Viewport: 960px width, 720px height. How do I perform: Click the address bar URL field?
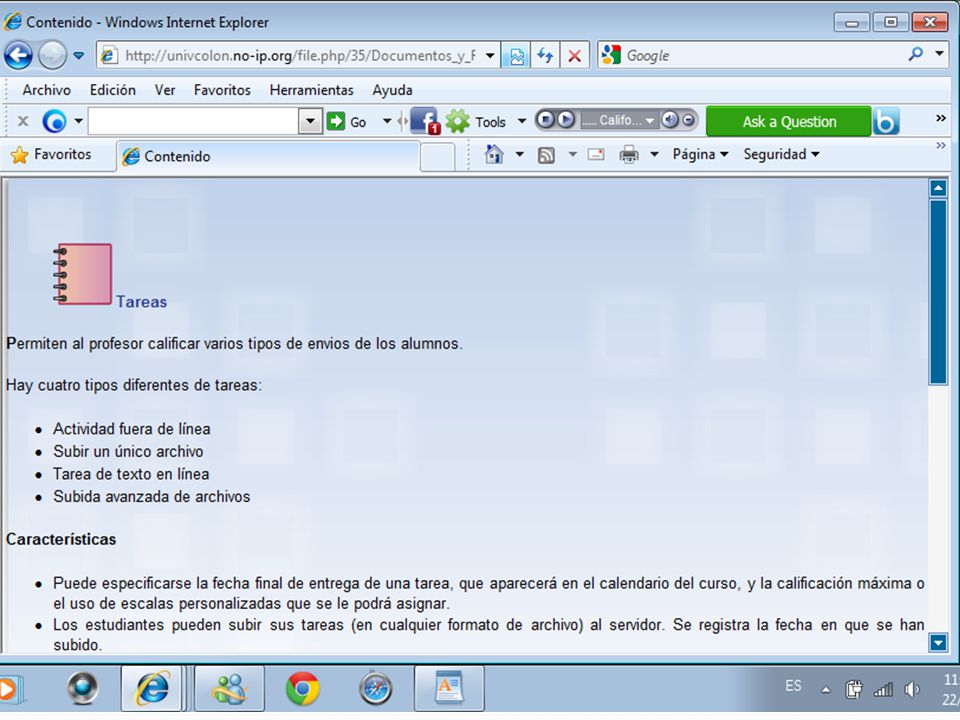point(298,56)
